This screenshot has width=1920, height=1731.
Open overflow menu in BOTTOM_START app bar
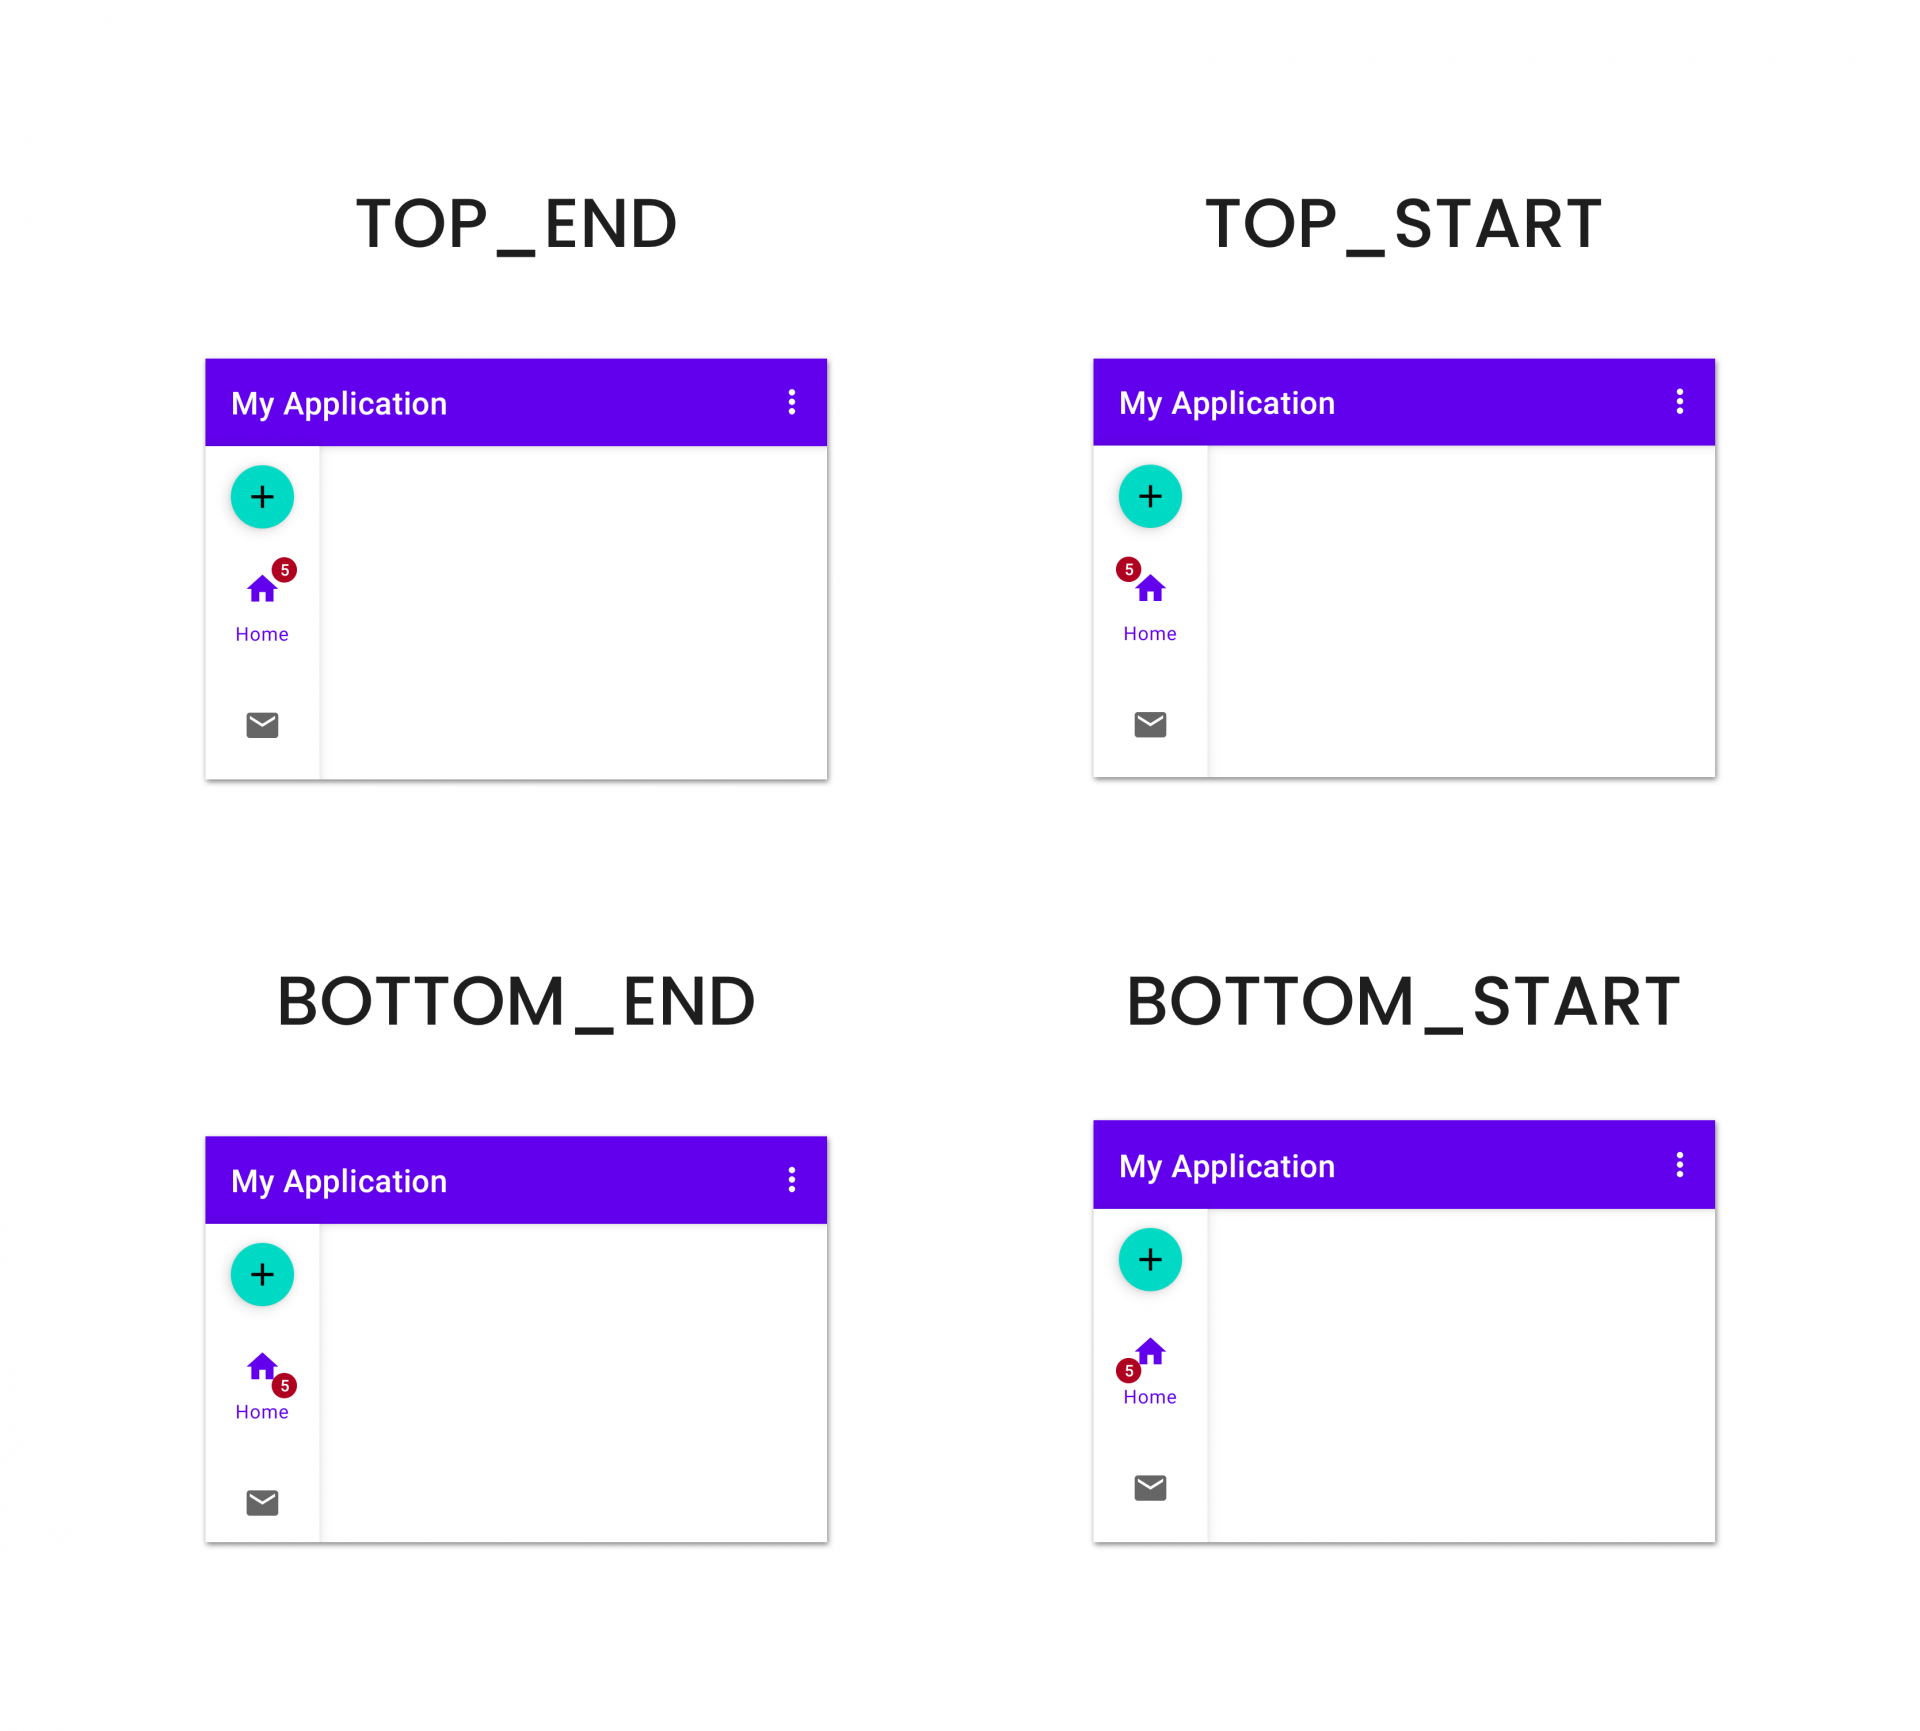pos(1680,1164)
